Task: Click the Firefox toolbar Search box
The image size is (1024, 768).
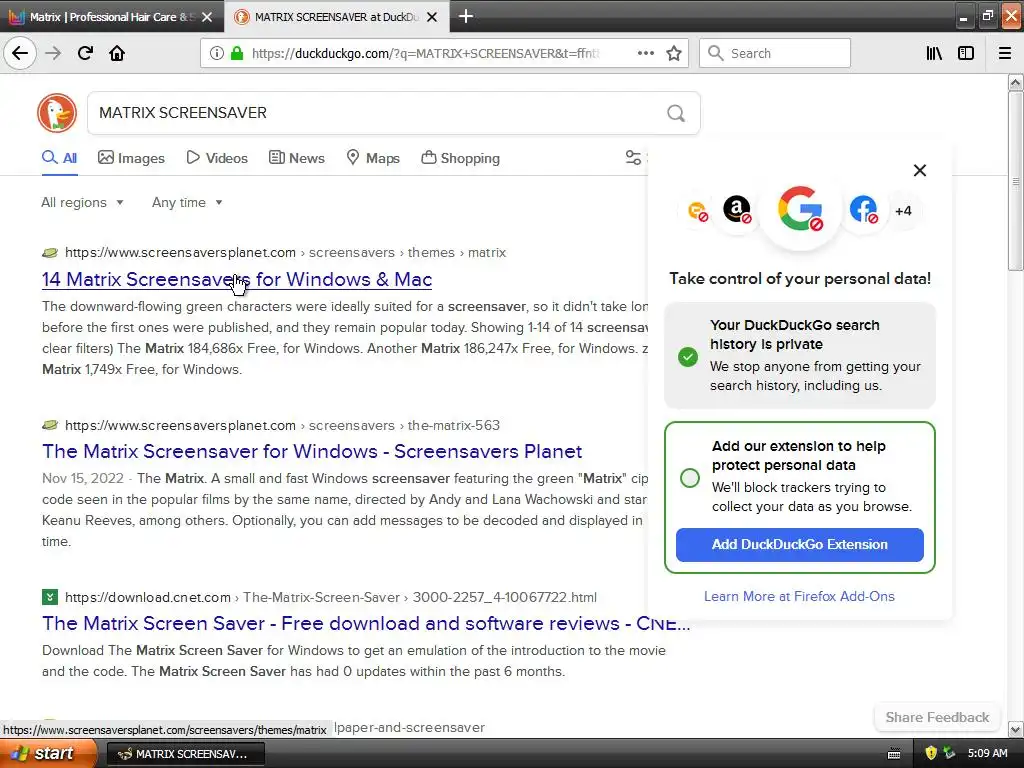Action: point(775,53)
